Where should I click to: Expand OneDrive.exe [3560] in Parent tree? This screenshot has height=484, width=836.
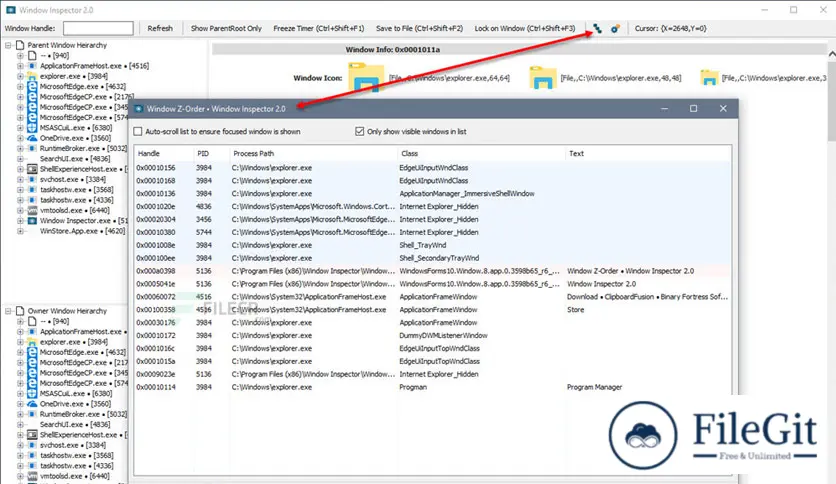click(20, 138)
